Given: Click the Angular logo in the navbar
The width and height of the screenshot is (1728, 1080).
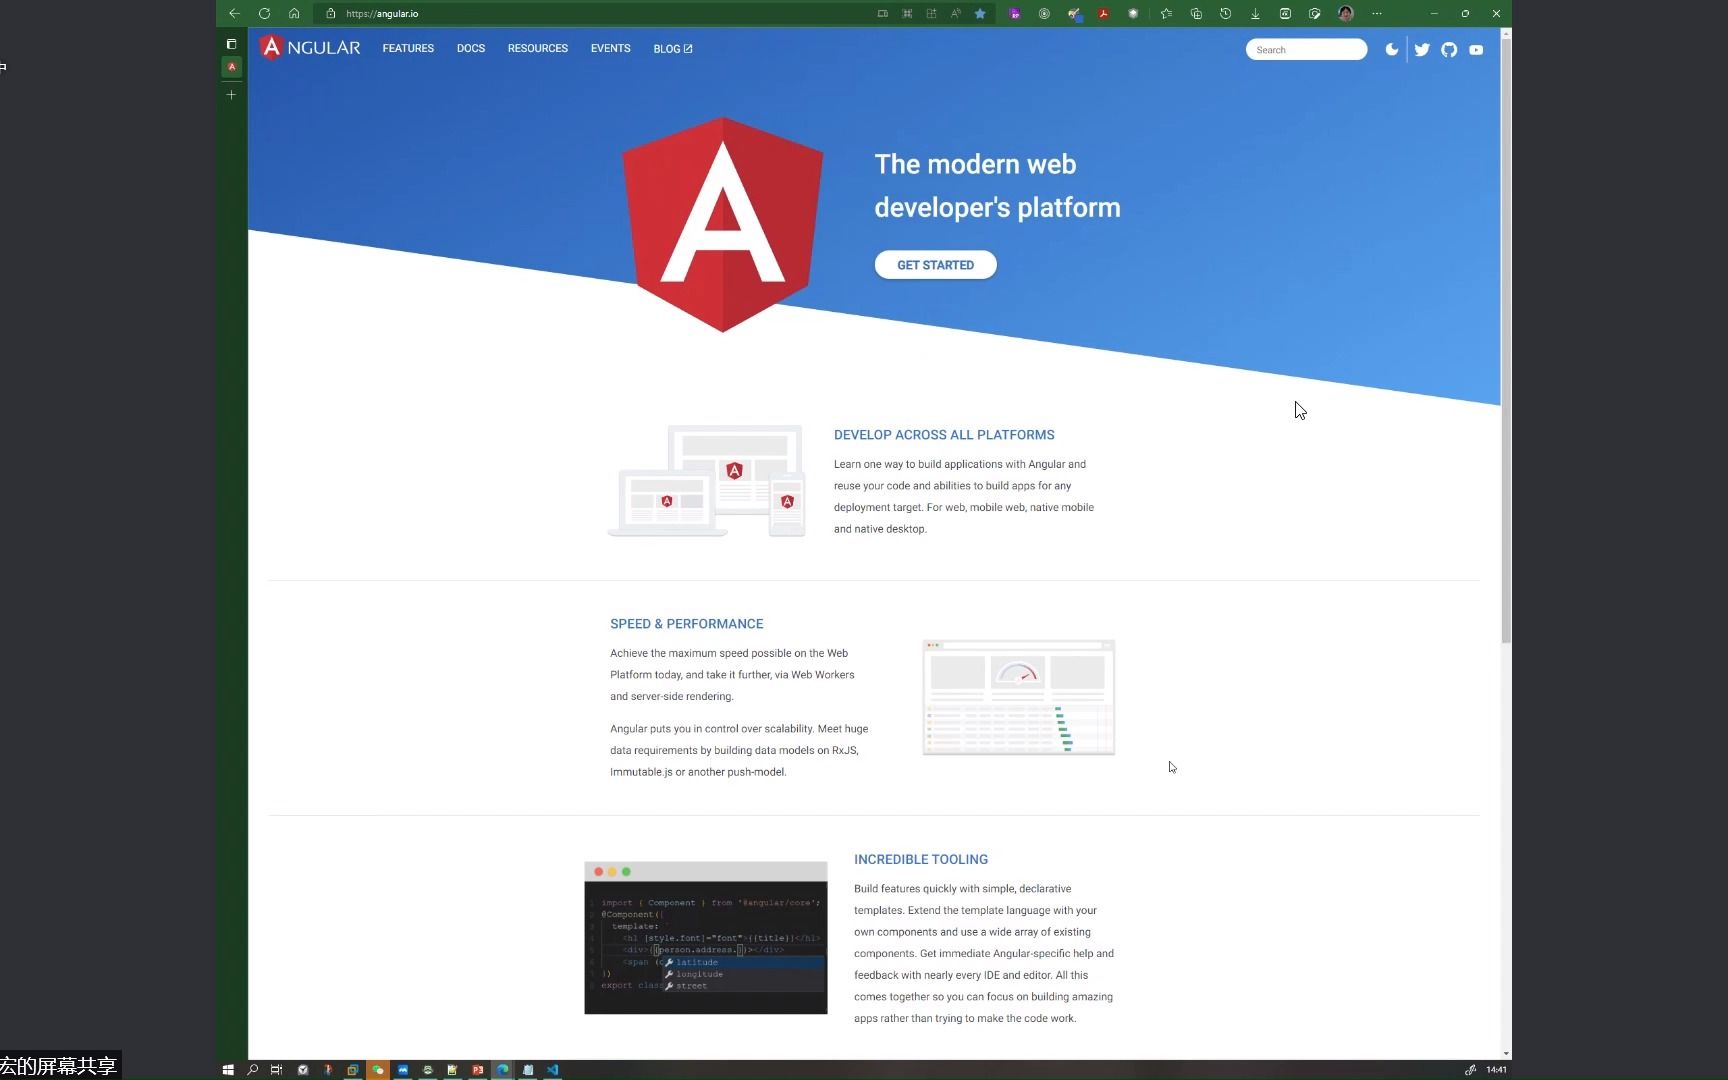Looking at the screenshot, I should point(310,48).
